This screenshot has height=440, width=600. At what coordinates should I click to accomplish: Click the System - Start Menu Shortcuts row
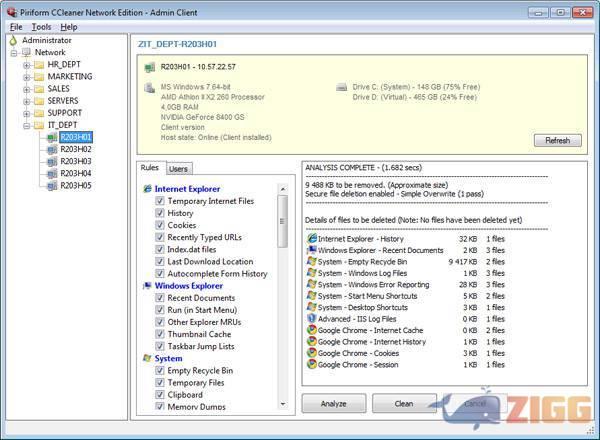point(406,296)
